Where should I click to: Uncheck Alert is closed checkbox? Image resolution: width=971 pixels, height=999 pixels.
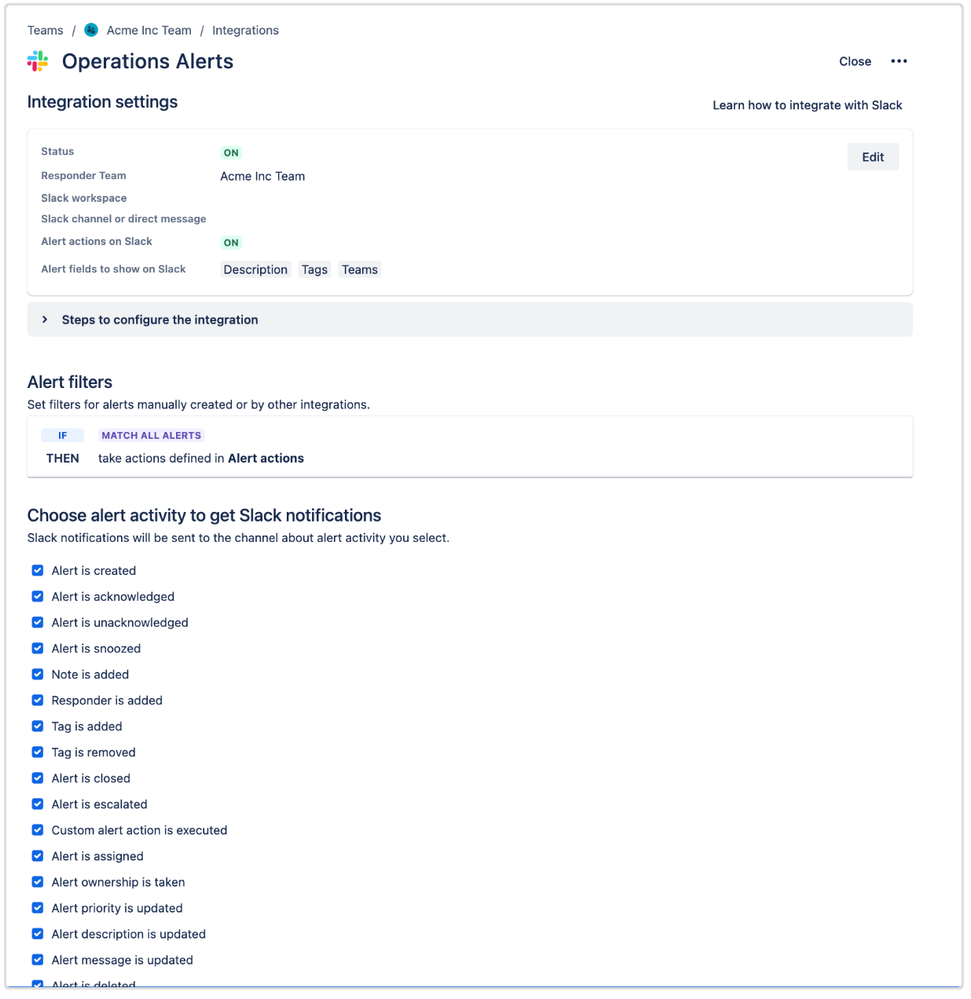[x=38, y=778]
